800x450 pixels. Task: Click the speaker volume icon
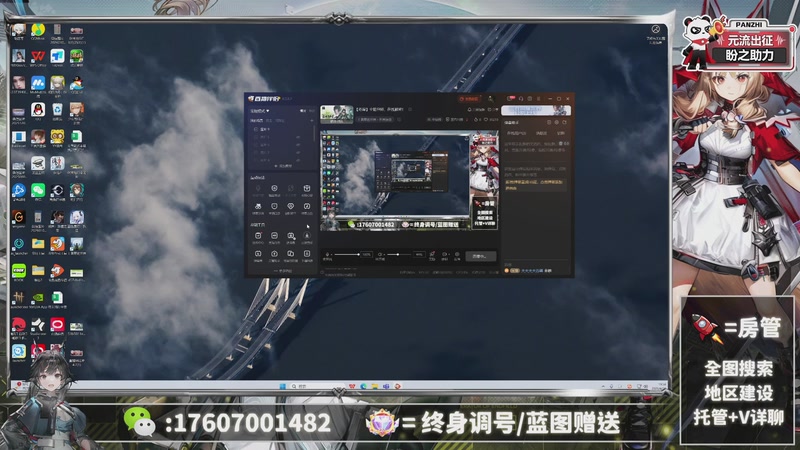381,256
